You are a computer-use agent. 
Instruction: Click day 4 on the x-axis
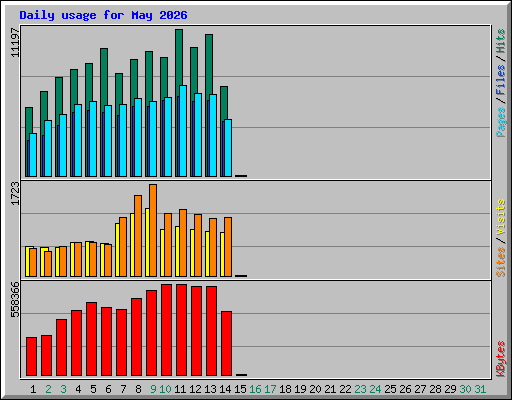78,389
